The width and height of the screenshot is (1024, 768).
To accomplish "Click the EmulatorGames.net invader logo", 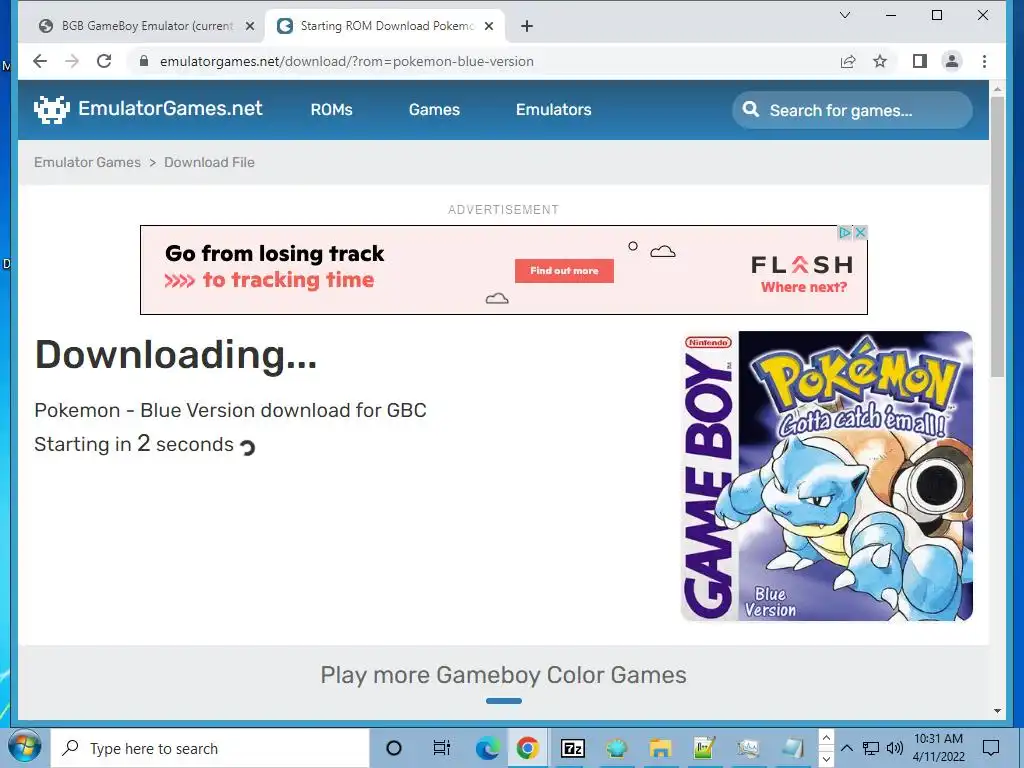I will pyautogui.click(x=52, y=110).
